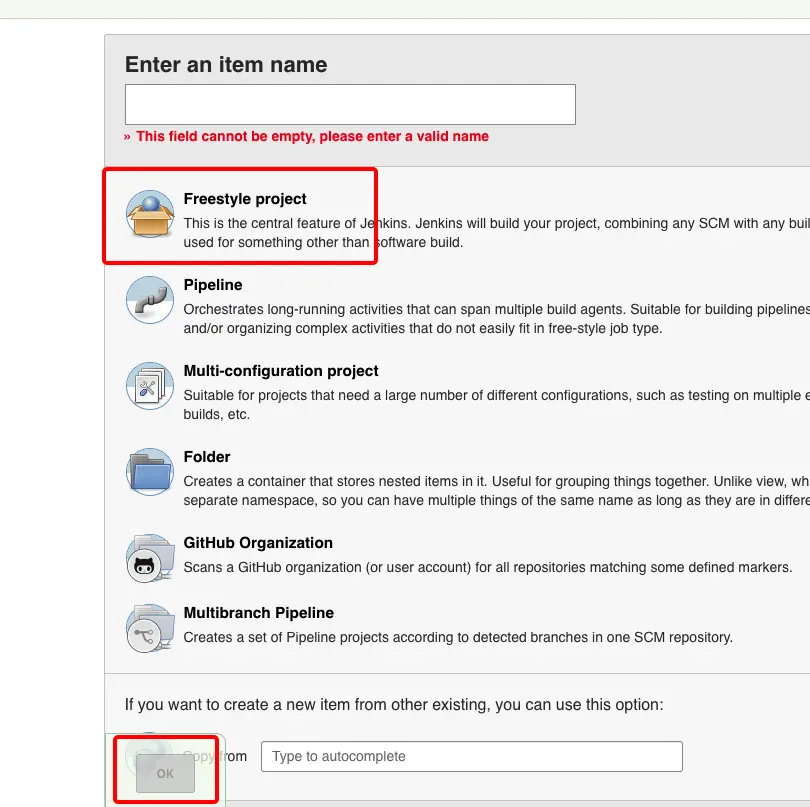Select the Multibranch Pipeline title
Viewport: 810px width, 807px height.
coord(259,613)
